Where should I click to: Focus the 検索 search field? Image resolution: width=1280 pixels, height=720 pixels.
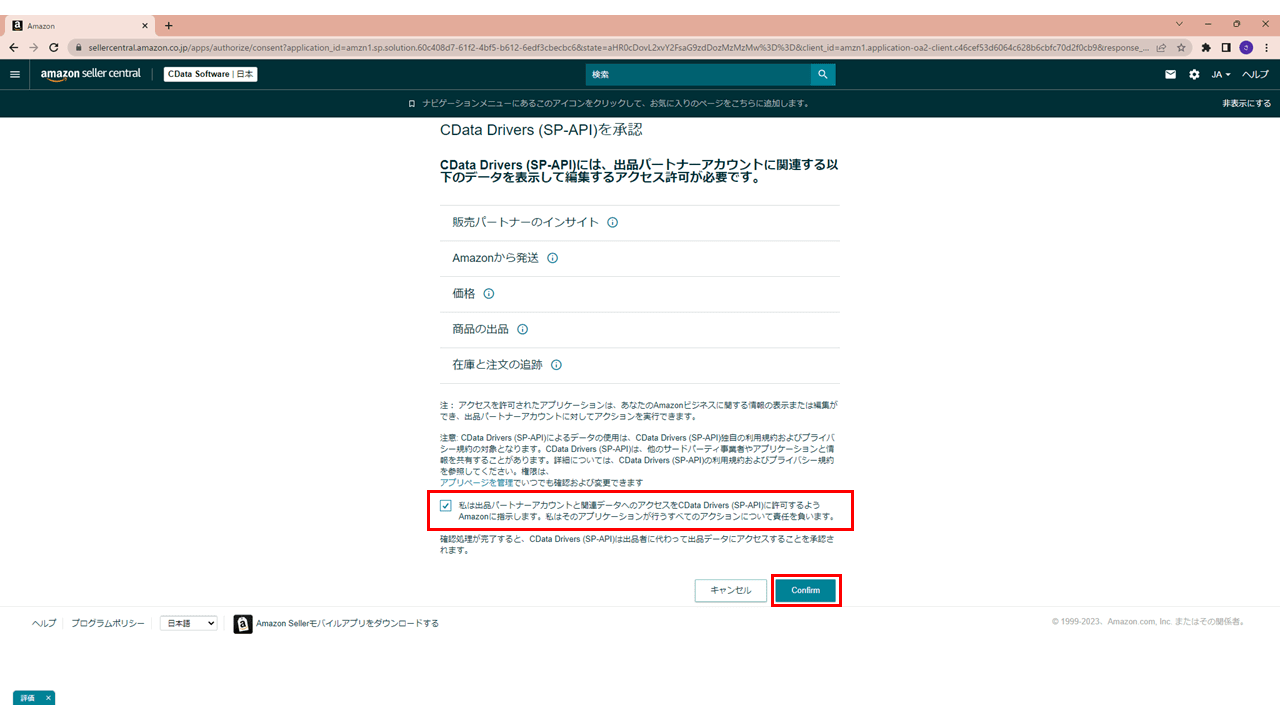click(698, 74)
